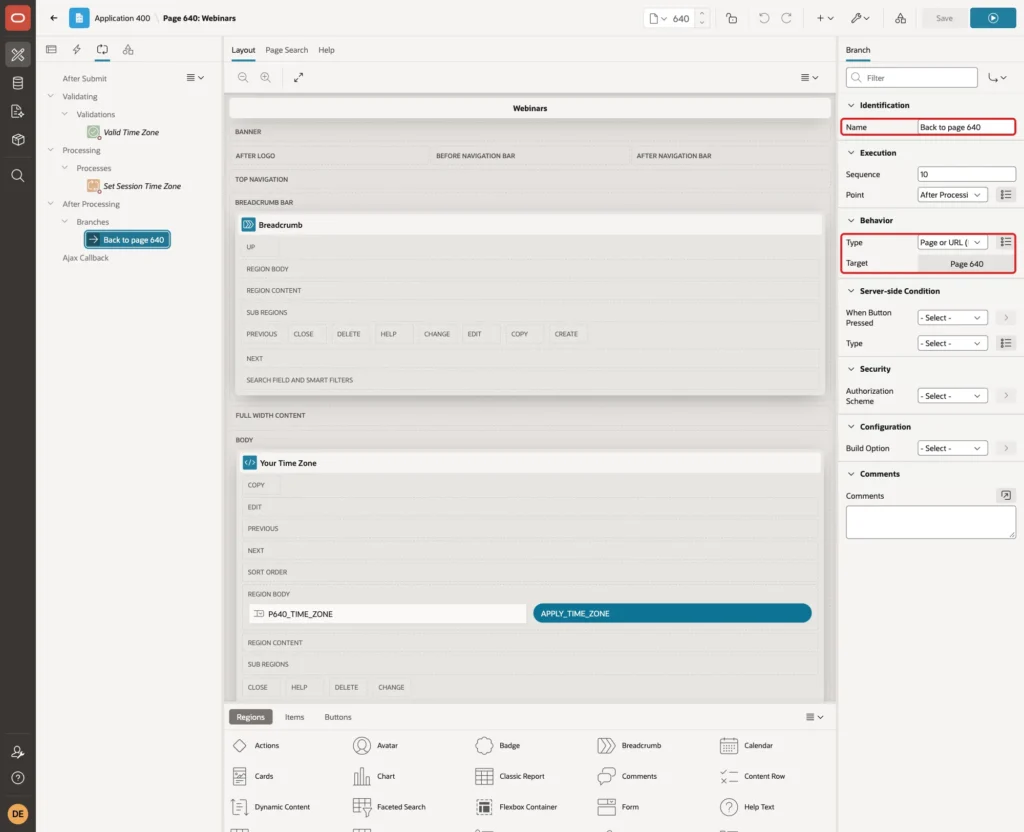Open the When Button Pressed dropdown
The image size is (1024, 832).
tap(952, 317)
